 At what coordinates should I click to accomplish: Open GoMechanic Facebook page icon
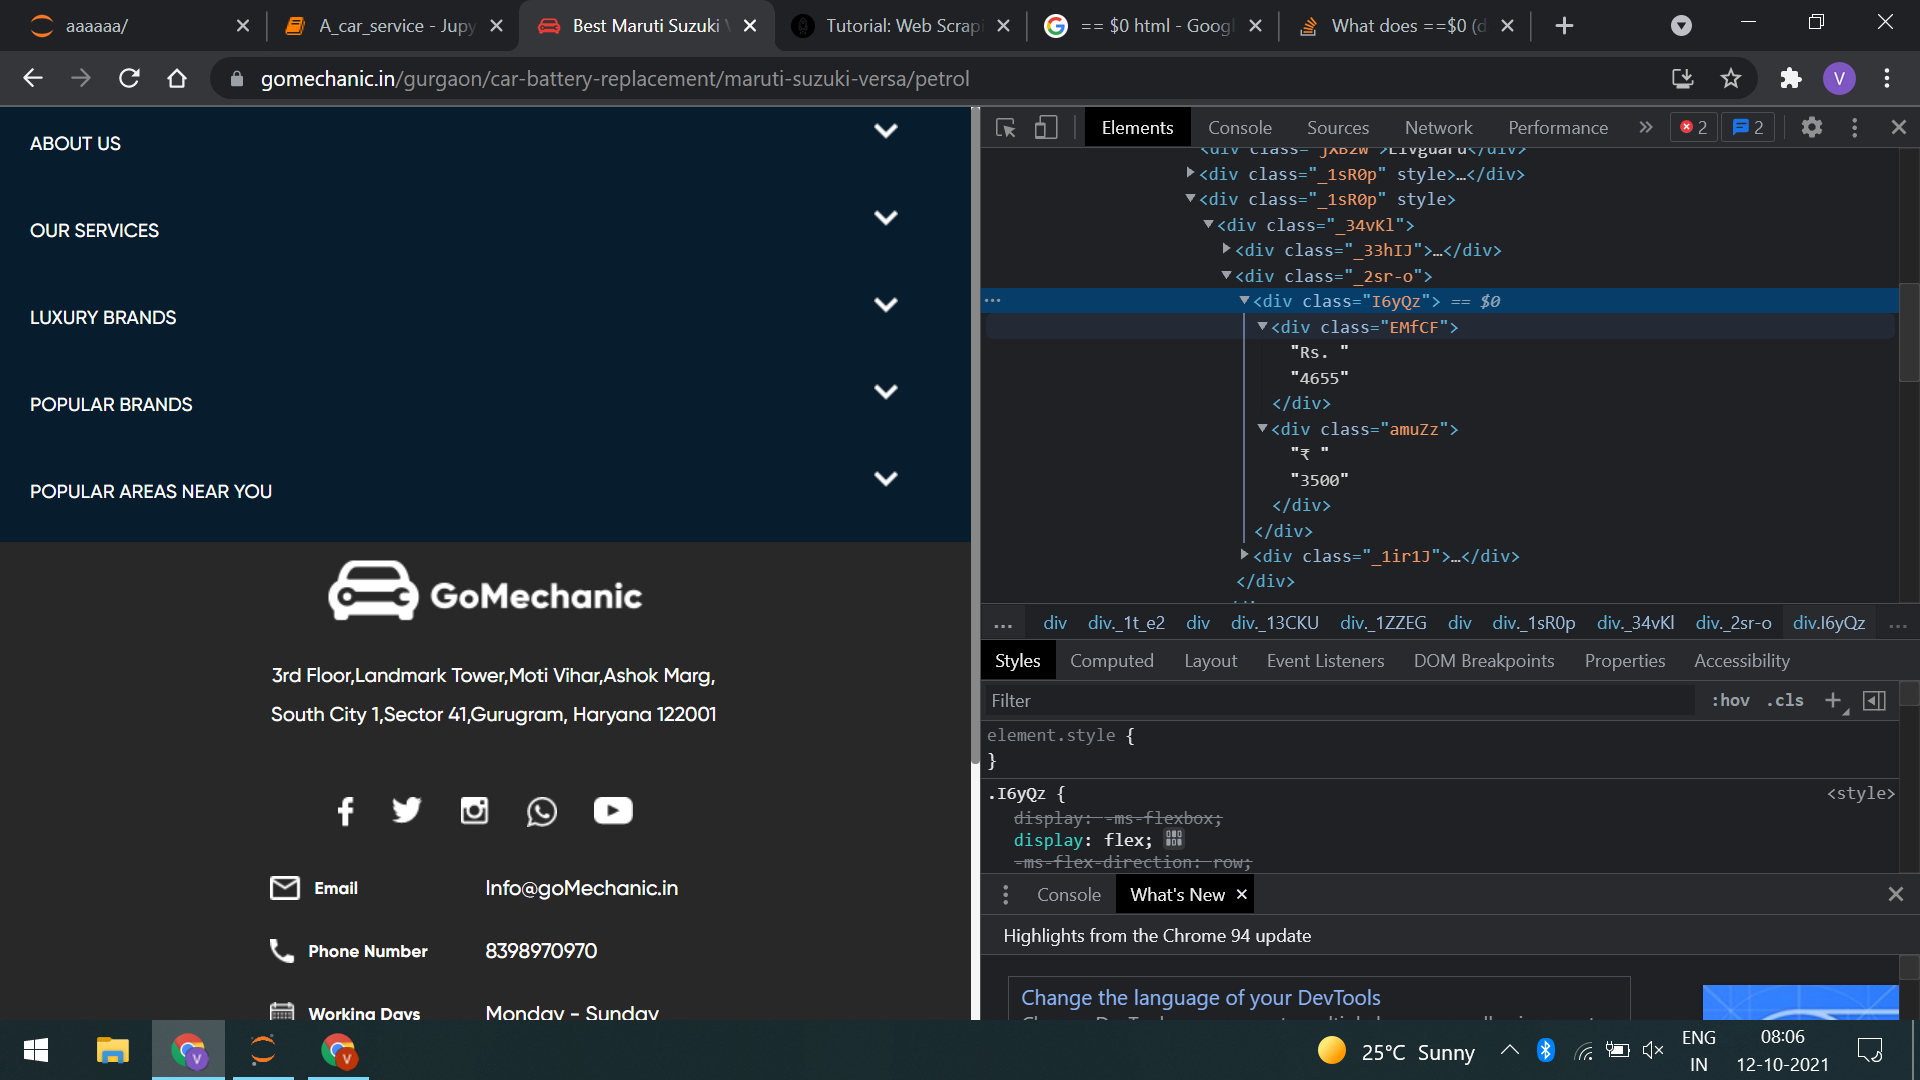[x=345, y=811]
